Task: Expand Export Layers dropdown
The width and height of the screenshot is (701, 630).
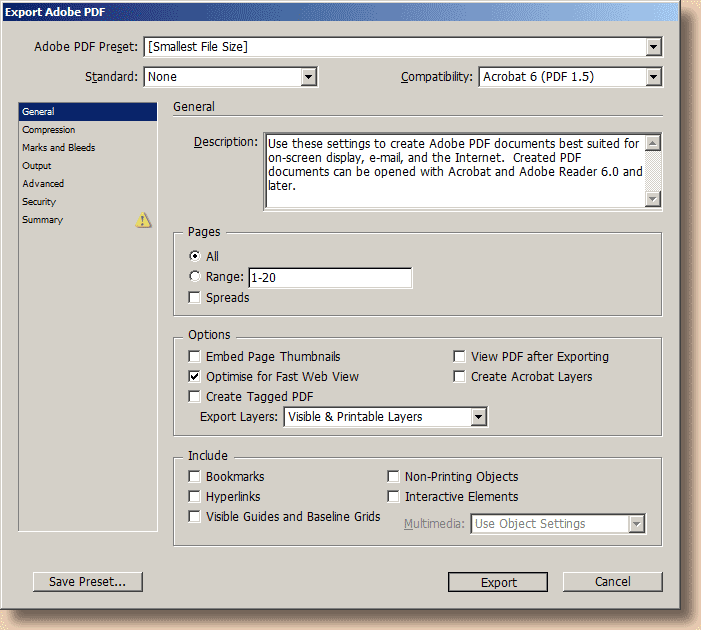Action: 478,417
